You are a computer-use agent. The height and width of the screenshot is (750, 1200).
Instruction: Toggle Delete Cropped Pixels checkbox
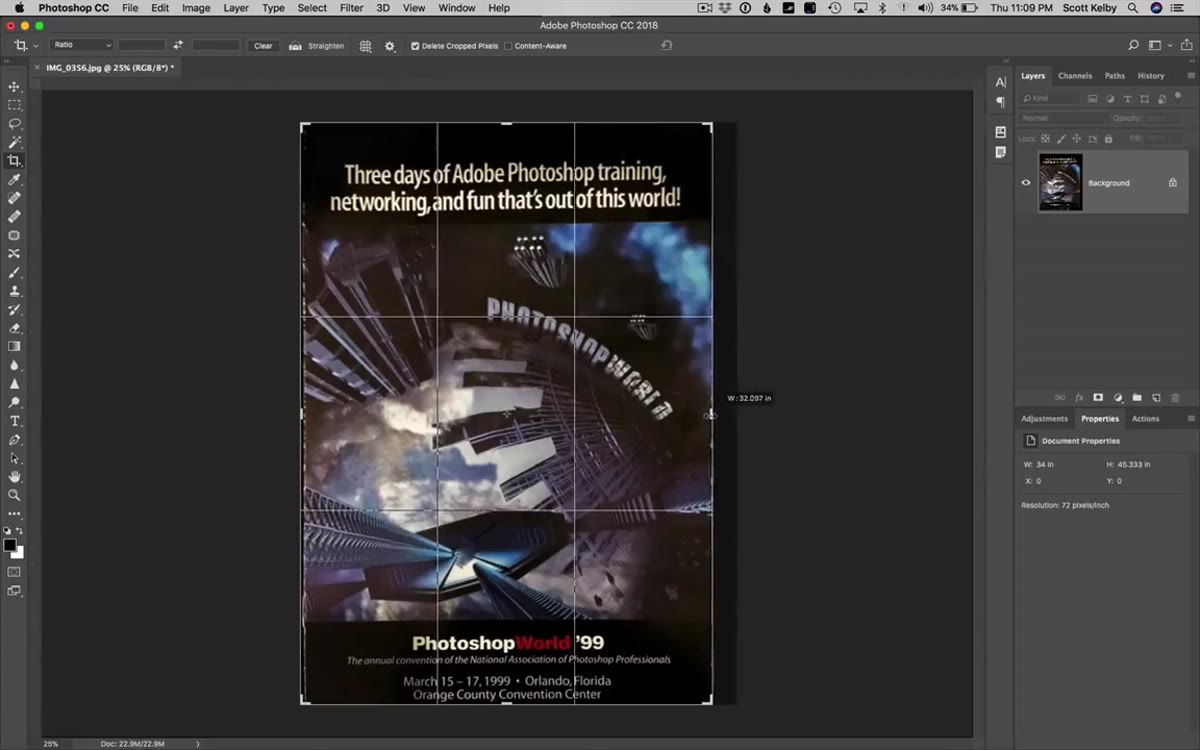(415, 46)
